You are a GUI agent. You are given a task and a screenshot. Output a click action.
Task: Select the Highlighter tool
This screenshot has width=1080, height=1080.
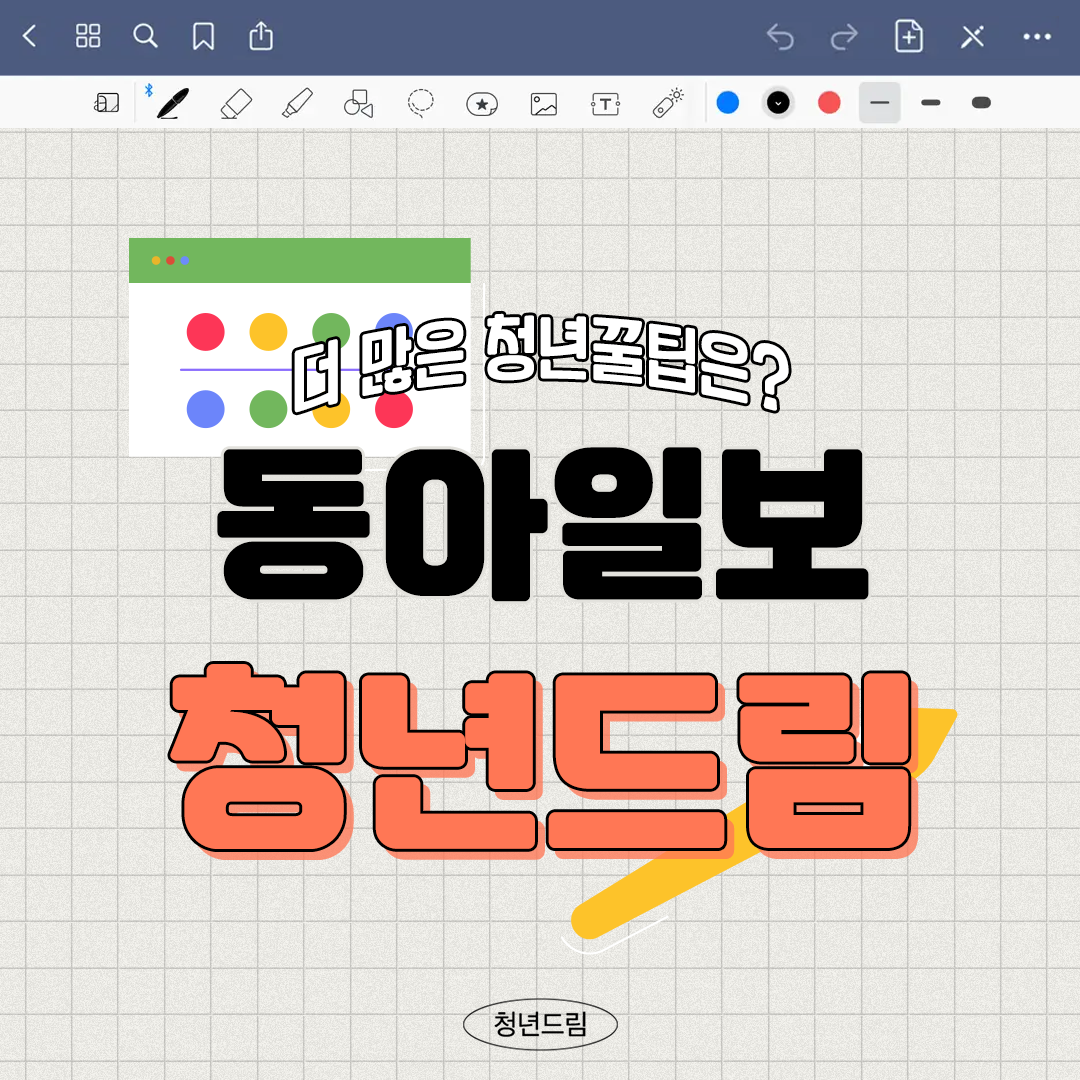coord(297,102)
